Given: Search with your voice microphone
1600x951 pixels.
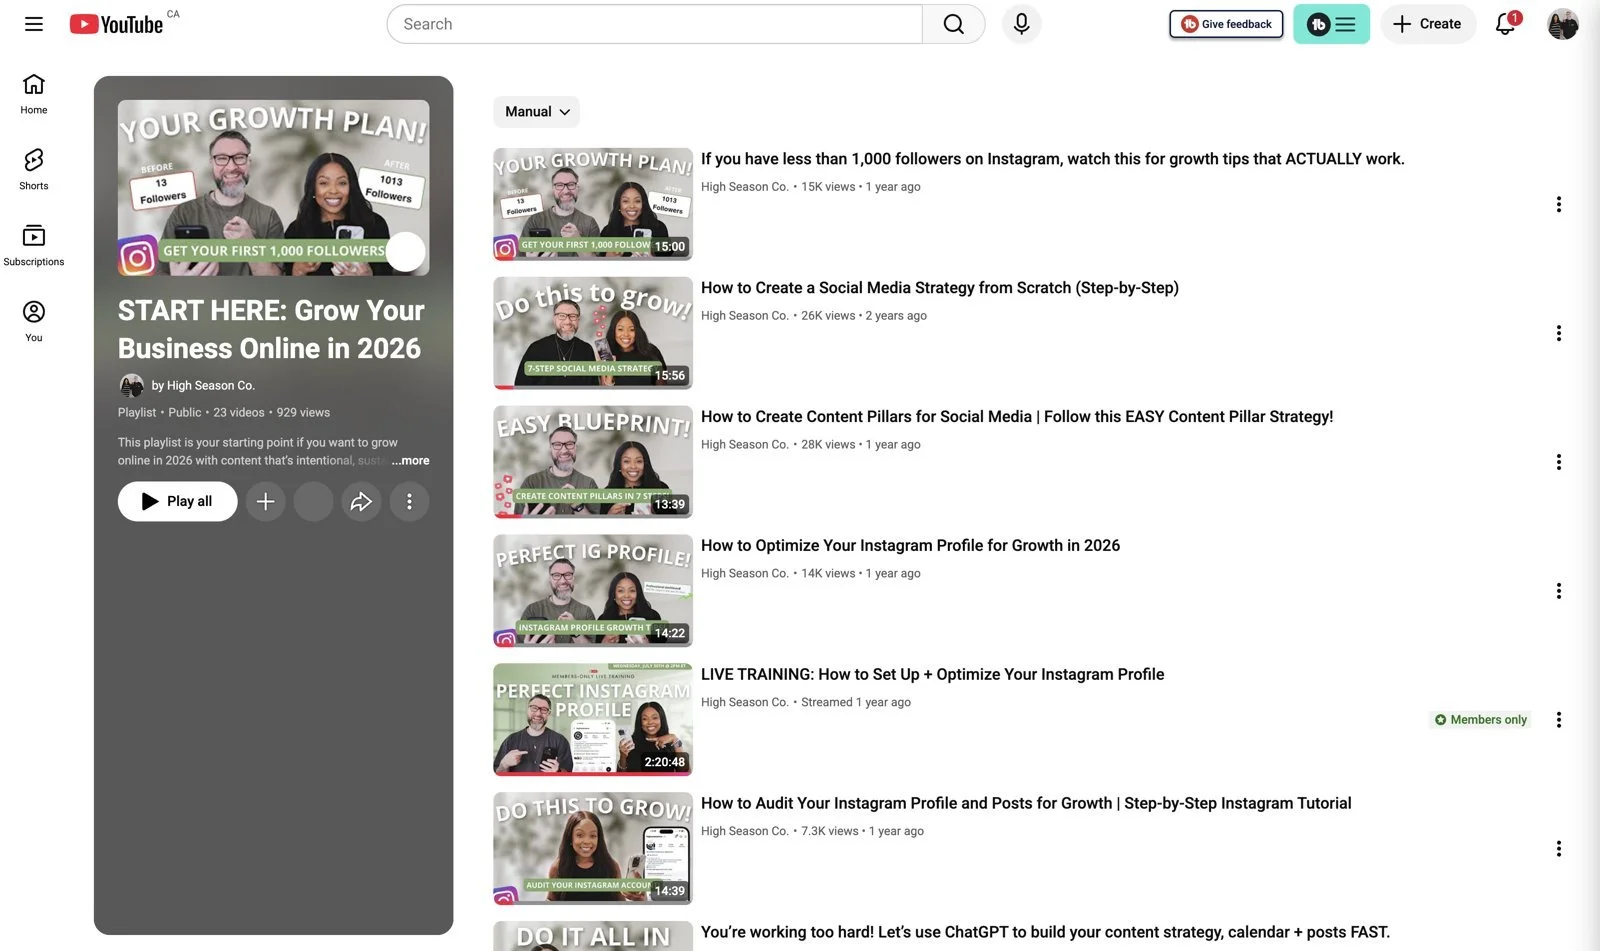Looking at the screenshot, I should point(1021,24).
